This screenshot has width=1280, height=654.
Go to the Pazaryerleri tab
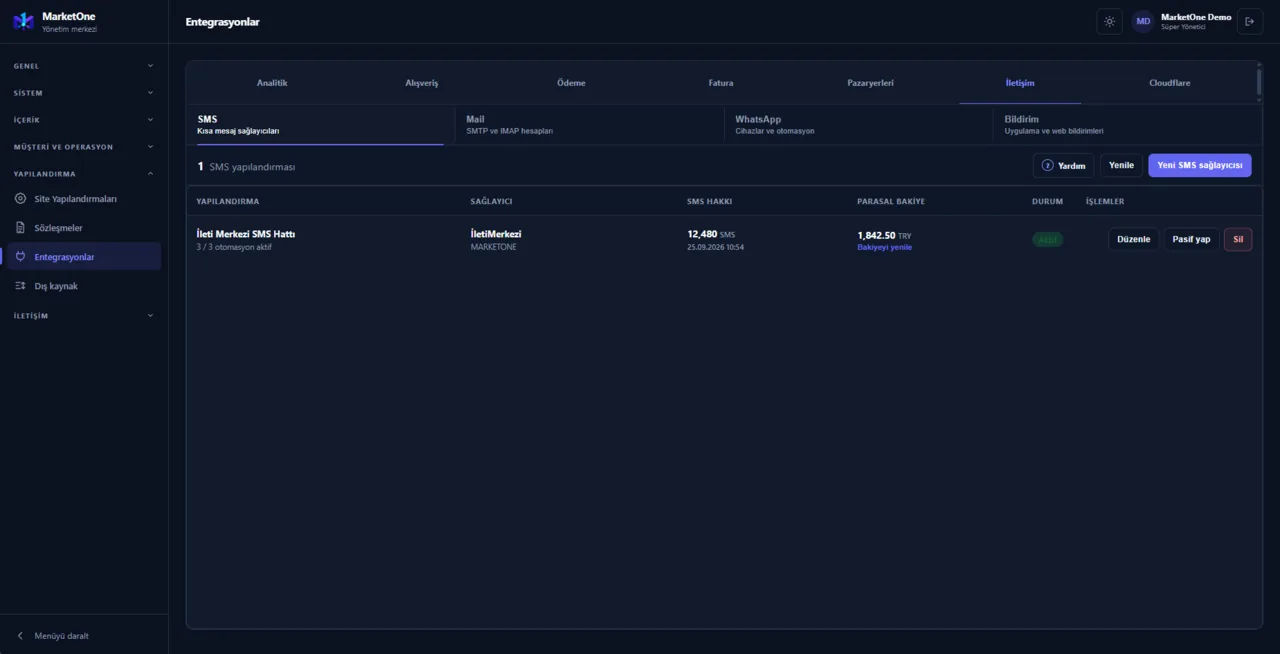click(x=870, y=83)
